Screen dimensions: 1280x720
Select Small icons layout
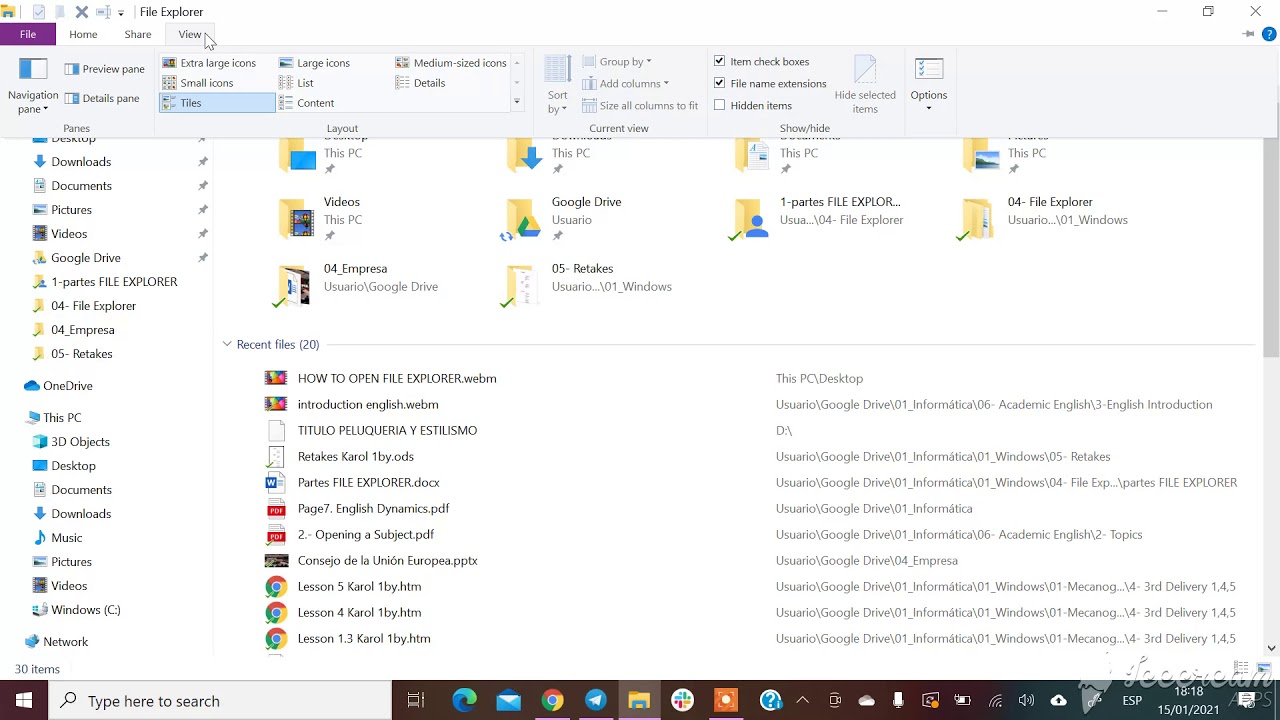198,83
